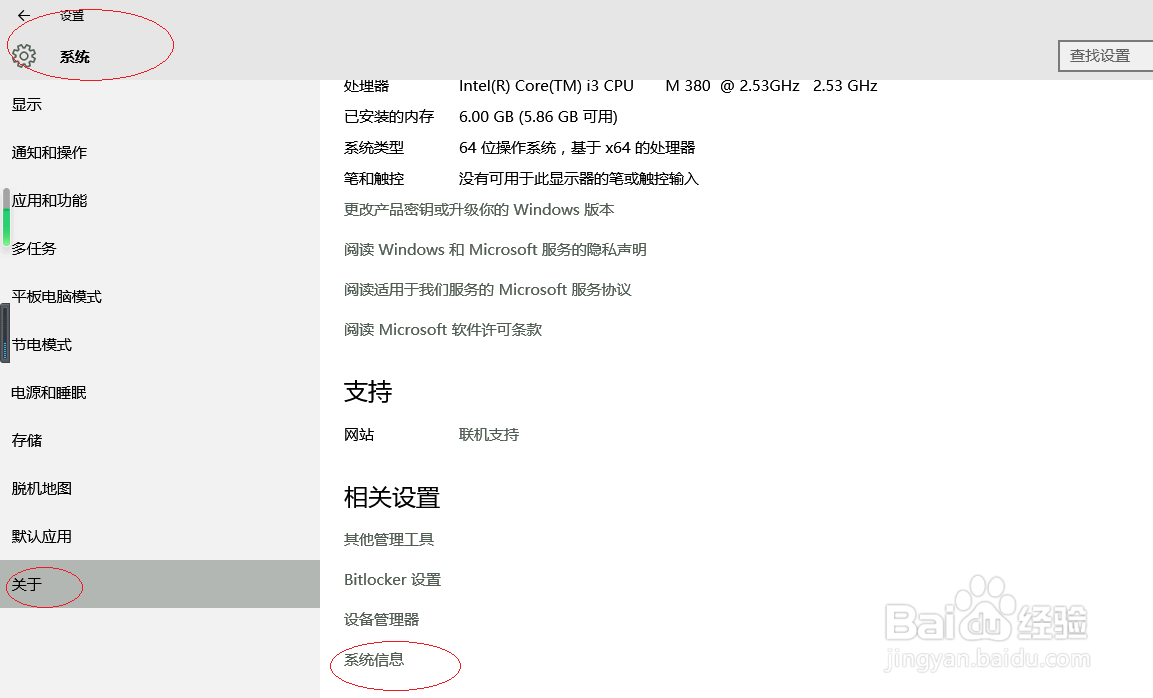
Task: Click the 系统 title in header
Action: (75, 57)
